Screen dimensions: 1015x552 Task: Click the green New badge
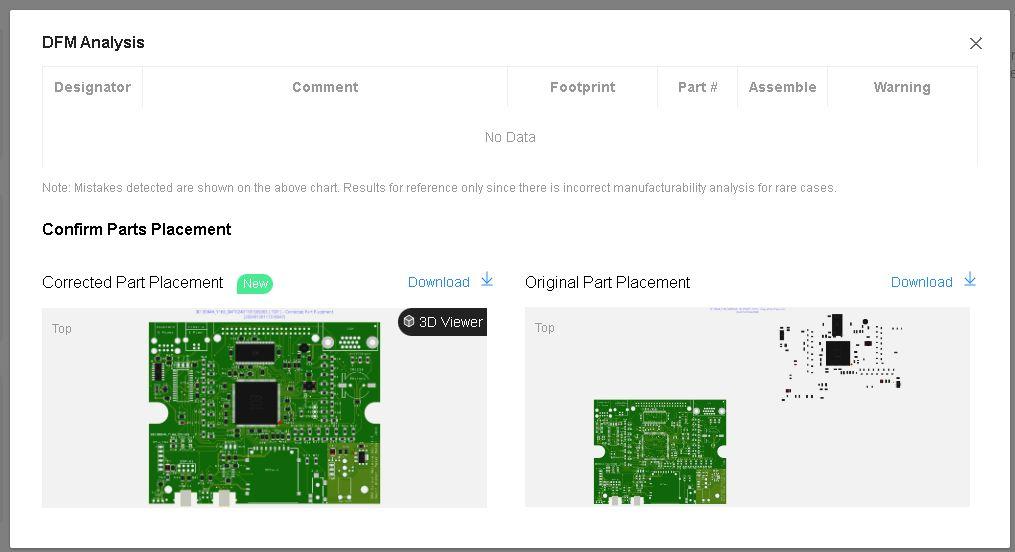coord(255,283)
